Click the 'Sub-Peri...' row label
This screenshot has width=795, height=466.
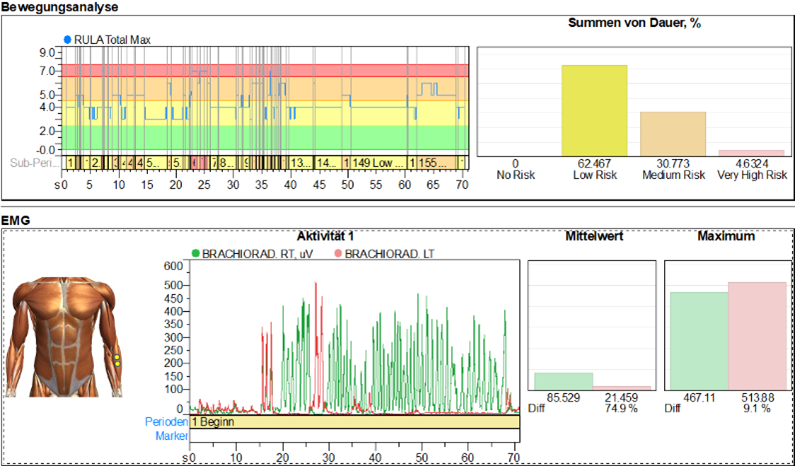(34, 163)
